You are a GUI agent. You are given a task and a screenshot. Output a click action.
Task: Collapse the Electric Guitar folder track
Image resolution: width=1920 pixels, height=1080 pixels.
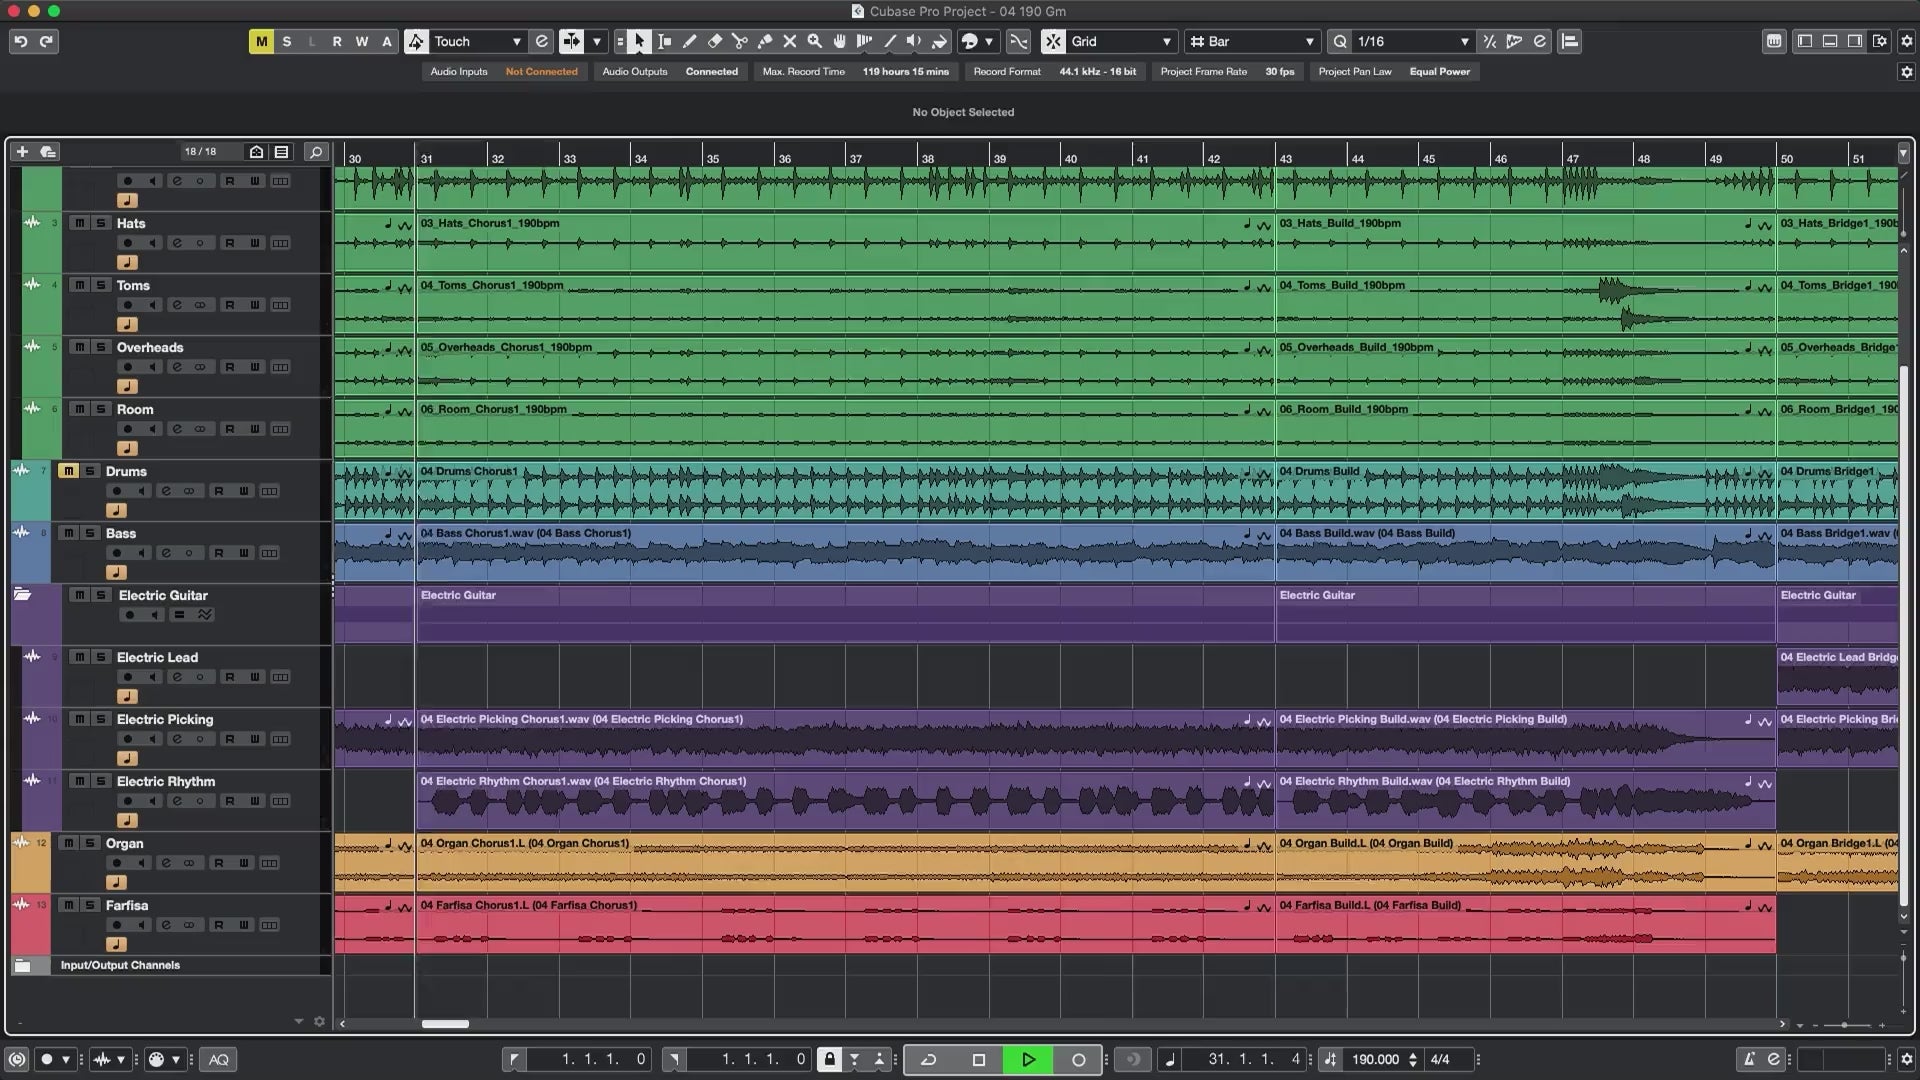[22, 595]
